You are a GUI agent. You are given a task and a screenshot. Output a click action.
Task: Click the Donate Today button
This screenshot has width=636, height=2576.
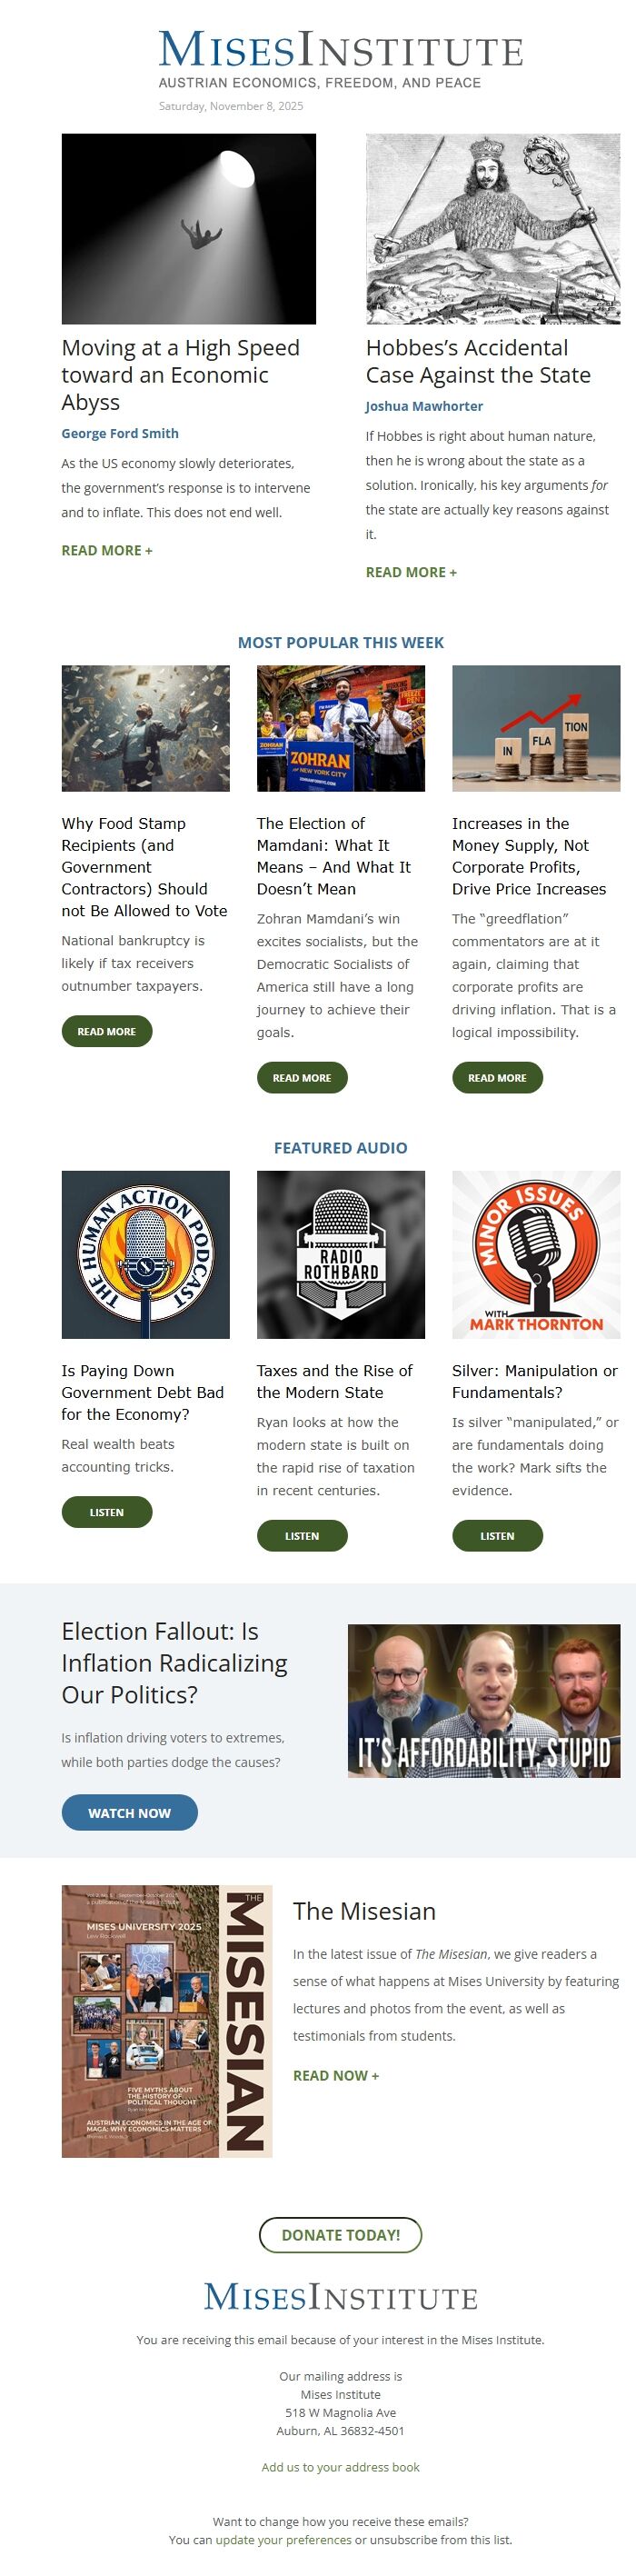click(x=340, y=2234)
